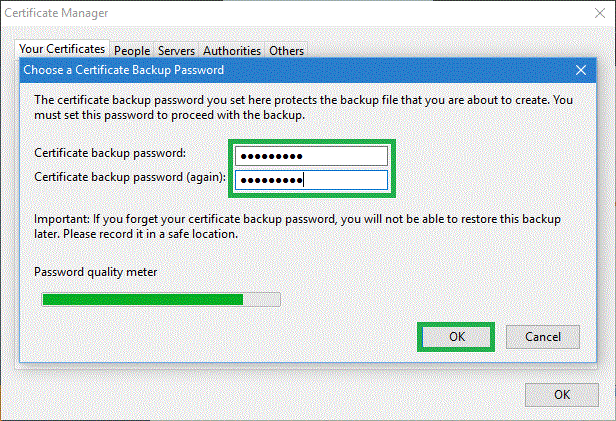Screen dimensions: 616x421
Task: Show the Others tab
Action: point(286,50)
